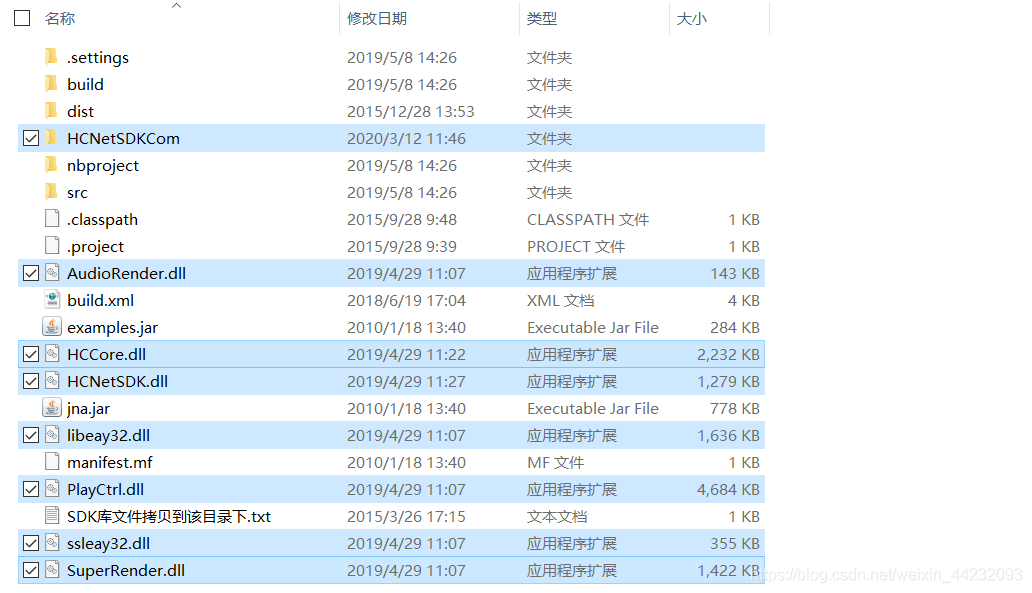Screen dimensions: 1032x593
Task: Select the build.xml file name
Action: 100,300
